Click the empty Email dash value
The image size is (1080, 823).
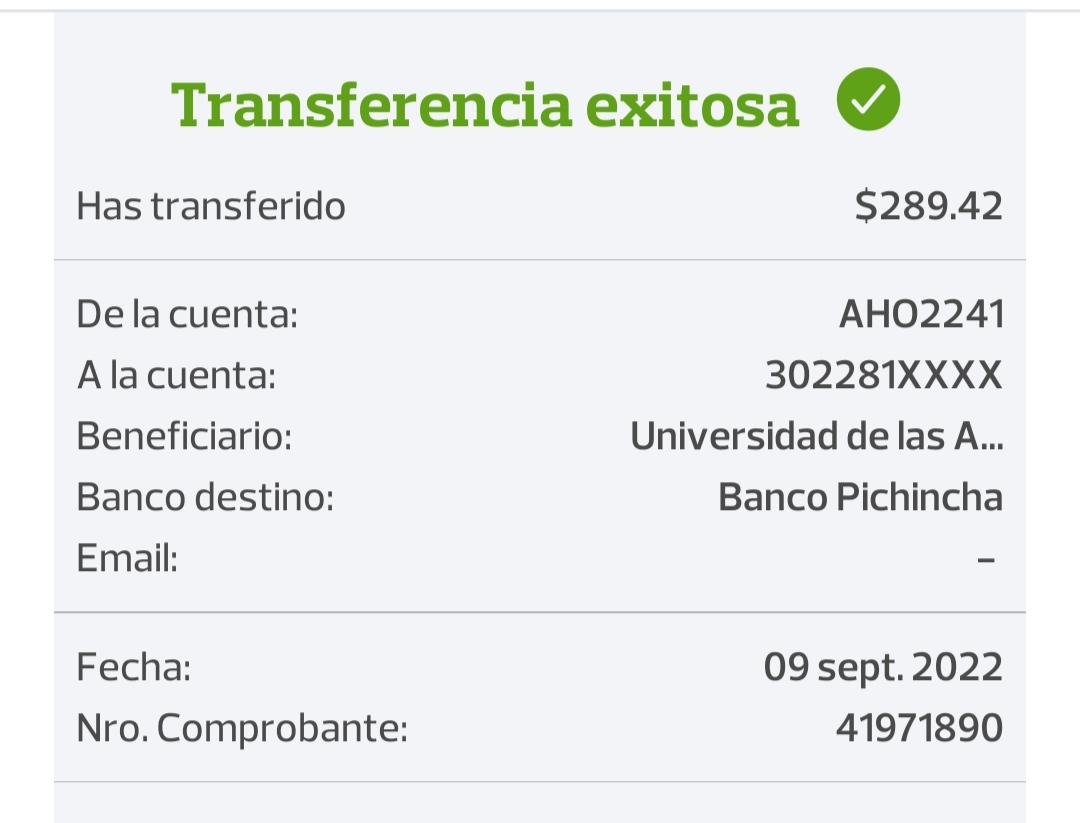[x=986, y=559]
